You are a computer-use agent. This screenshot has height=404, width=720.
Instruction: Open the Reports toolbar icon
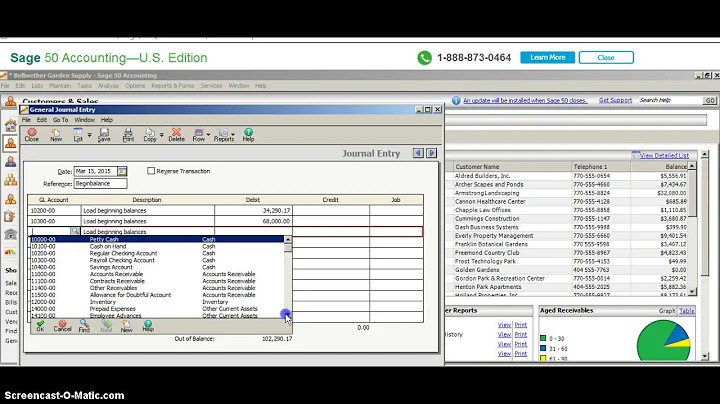pos(224,135)
